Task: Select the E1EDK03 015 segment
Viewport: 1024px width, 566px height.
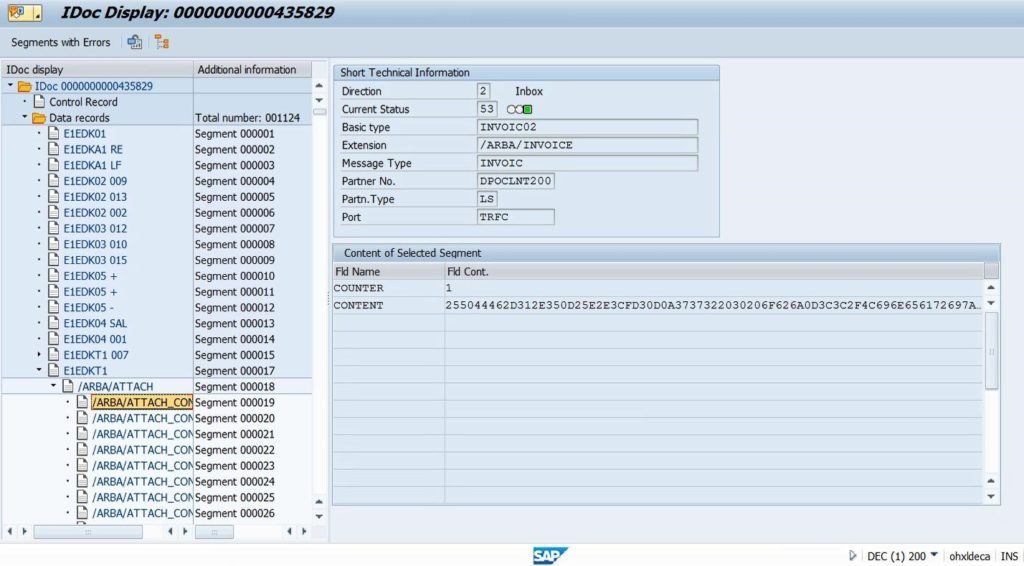Action: (x=95, y=260)
